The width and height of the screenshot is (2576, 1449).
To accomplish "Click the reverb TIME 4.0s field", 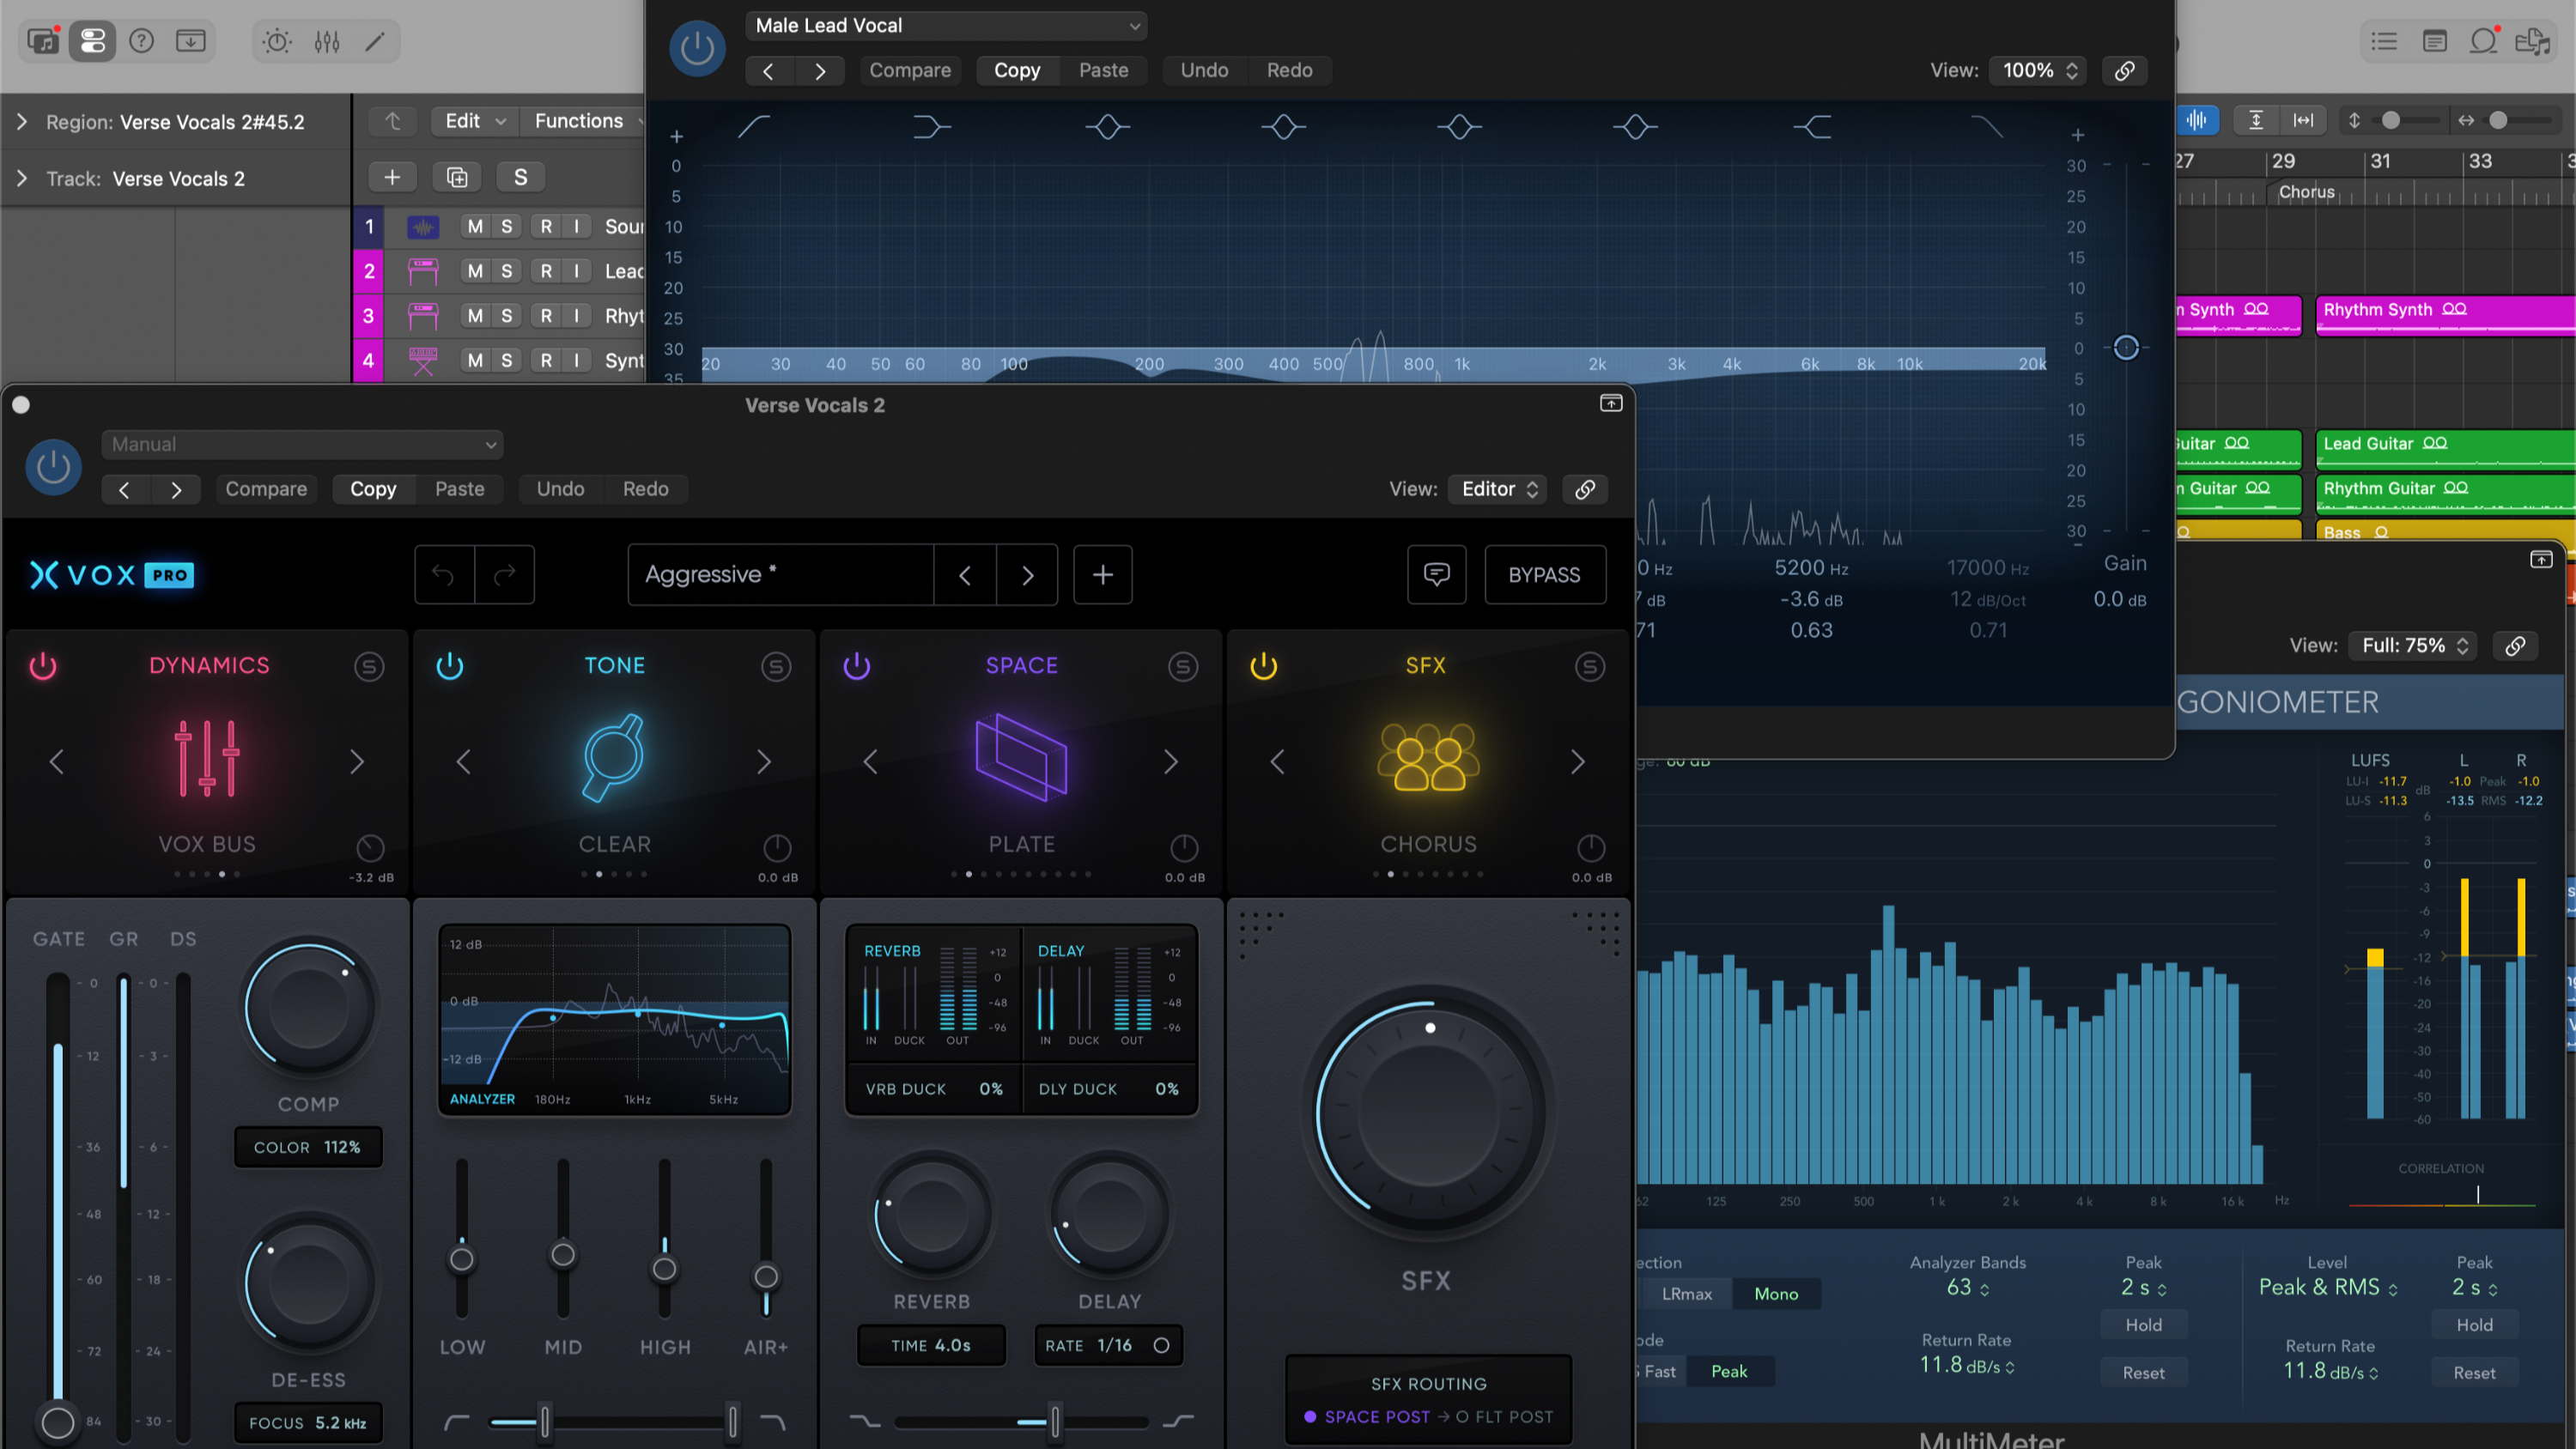I will 931,1346.
